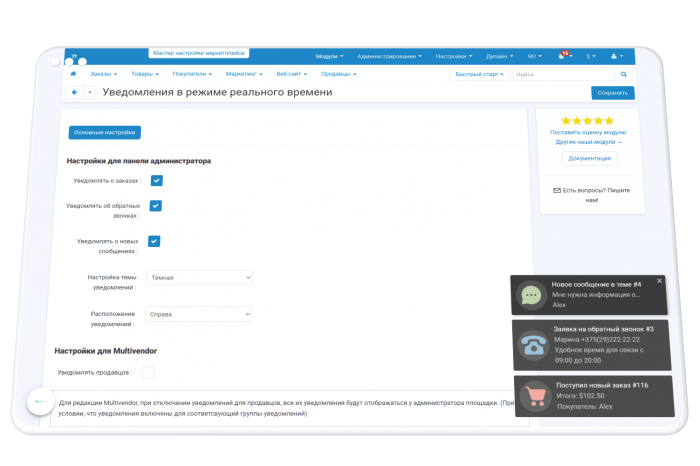Enable Уведомлять продавцов checkbox

(x=148, y=372)
